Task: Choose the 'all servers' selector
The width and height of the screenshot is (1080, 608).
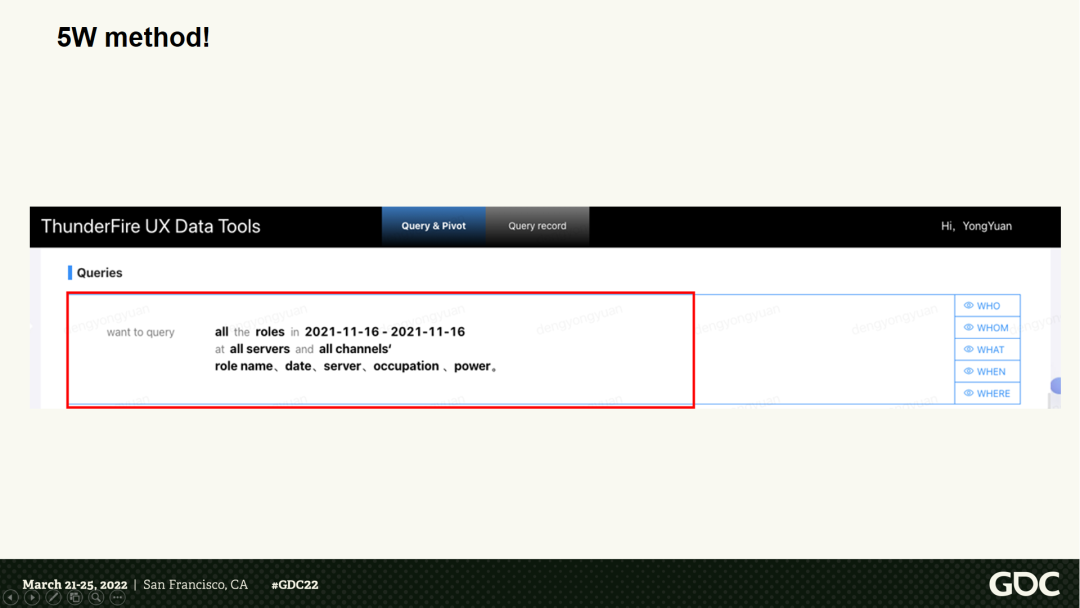Action: click(260, 349)
